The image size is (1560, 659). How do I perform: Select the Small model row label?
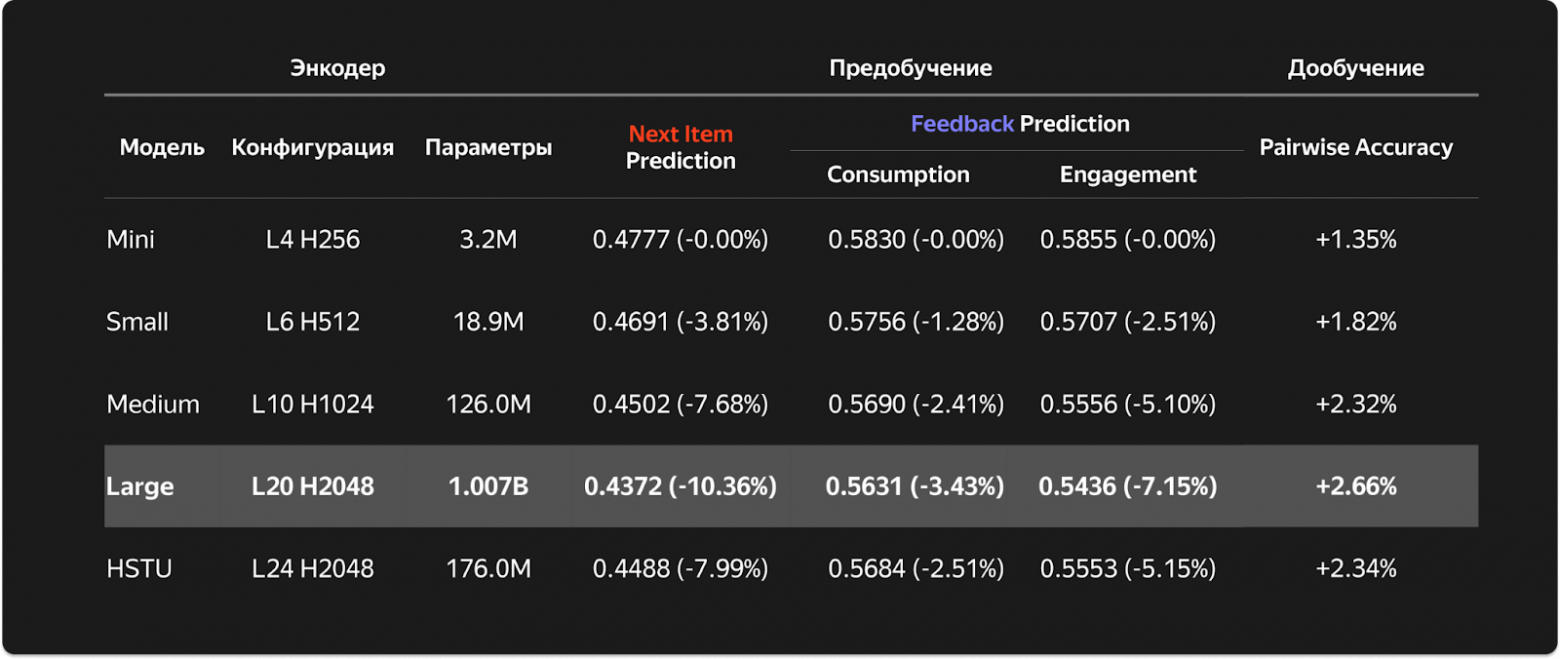[137, 322]
